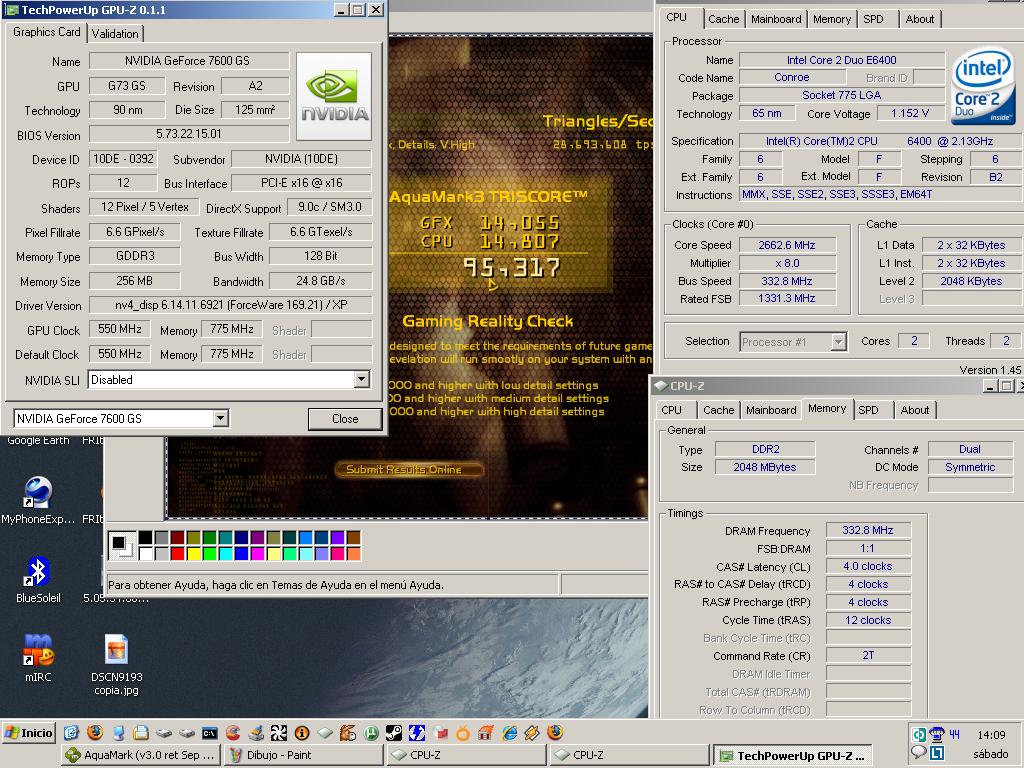This screenshot has width=1024, height=768.
Task: Open Mainboard tab in the Processor CPU-Z window
Action: (x=776, y=19)
